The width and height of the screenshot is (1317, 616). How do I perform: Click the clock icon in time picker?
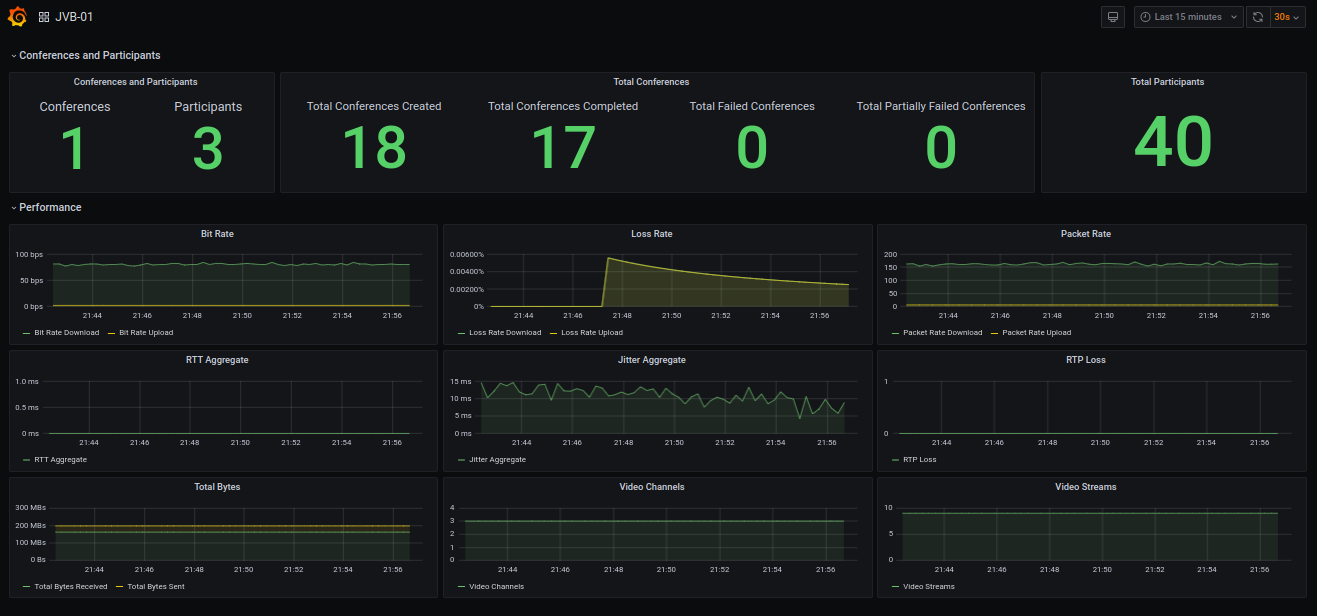(x=1145, y=17)
